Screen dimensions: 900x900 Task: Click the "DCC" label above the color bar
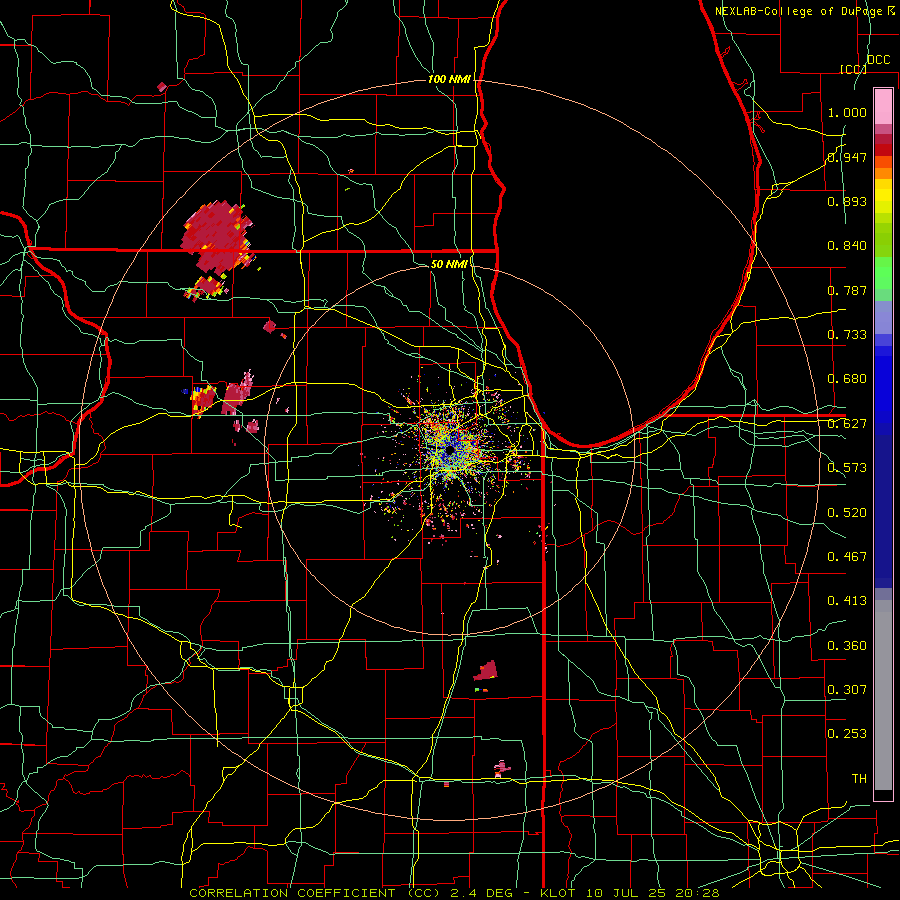pos(878,60)
